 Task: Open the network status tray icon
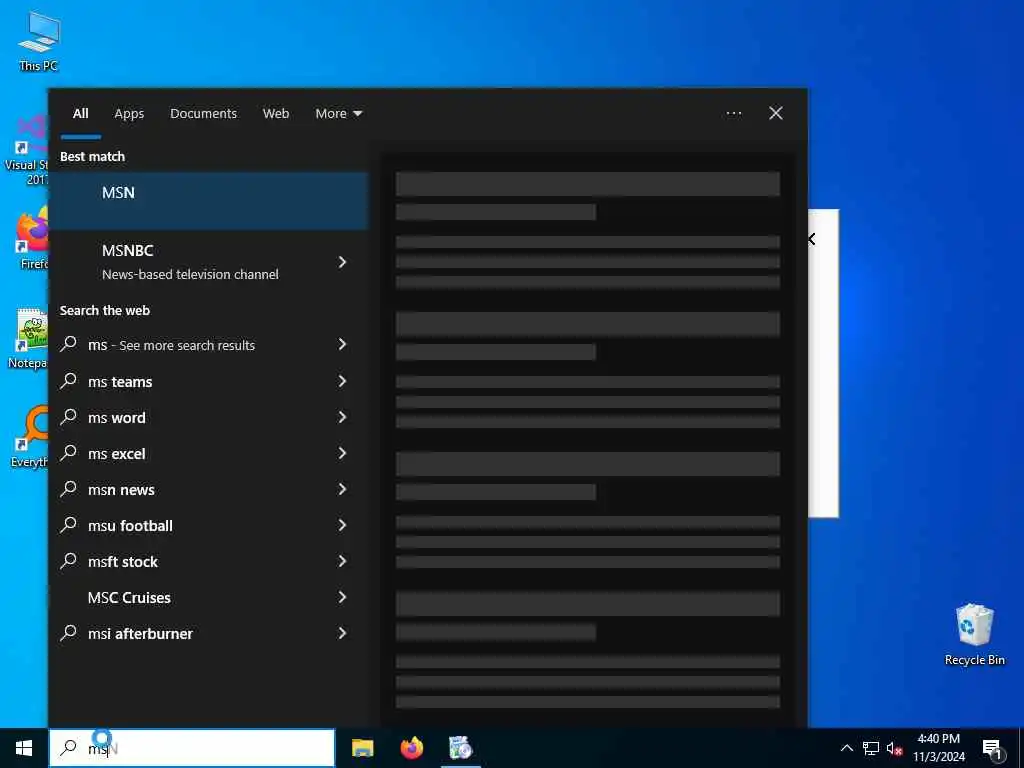point(871,748)
